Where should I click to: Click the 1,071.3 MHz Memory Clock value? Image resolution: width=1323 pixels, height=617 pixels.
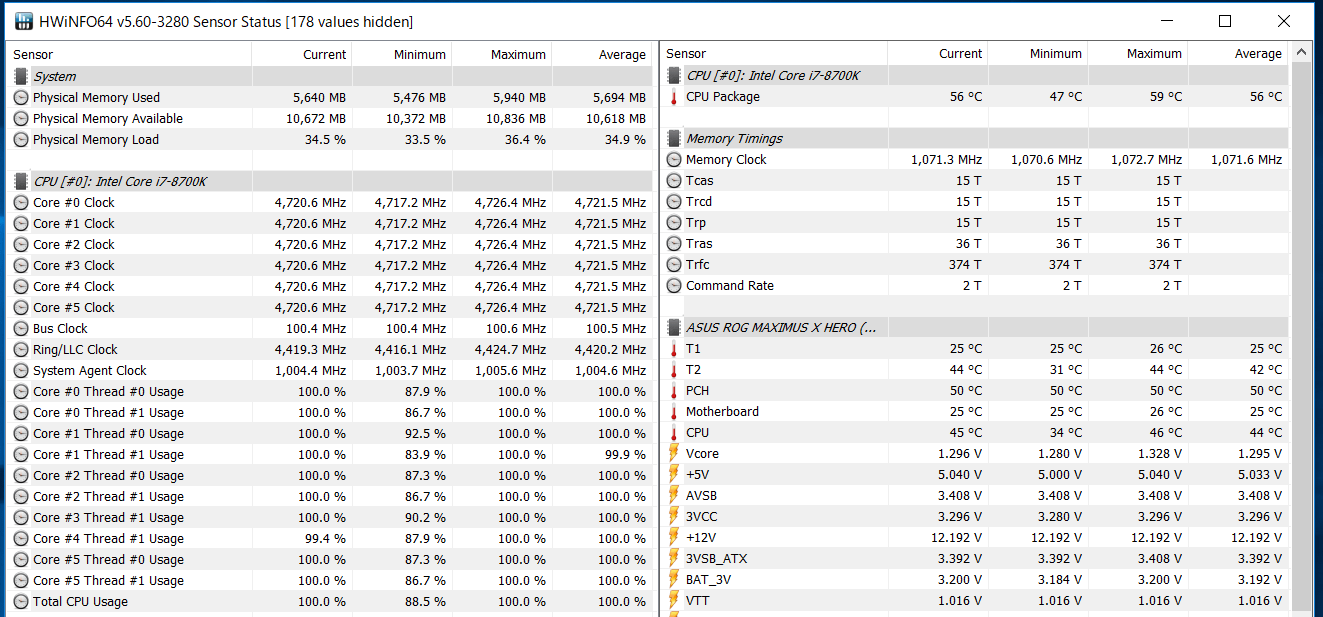point(946,159)
